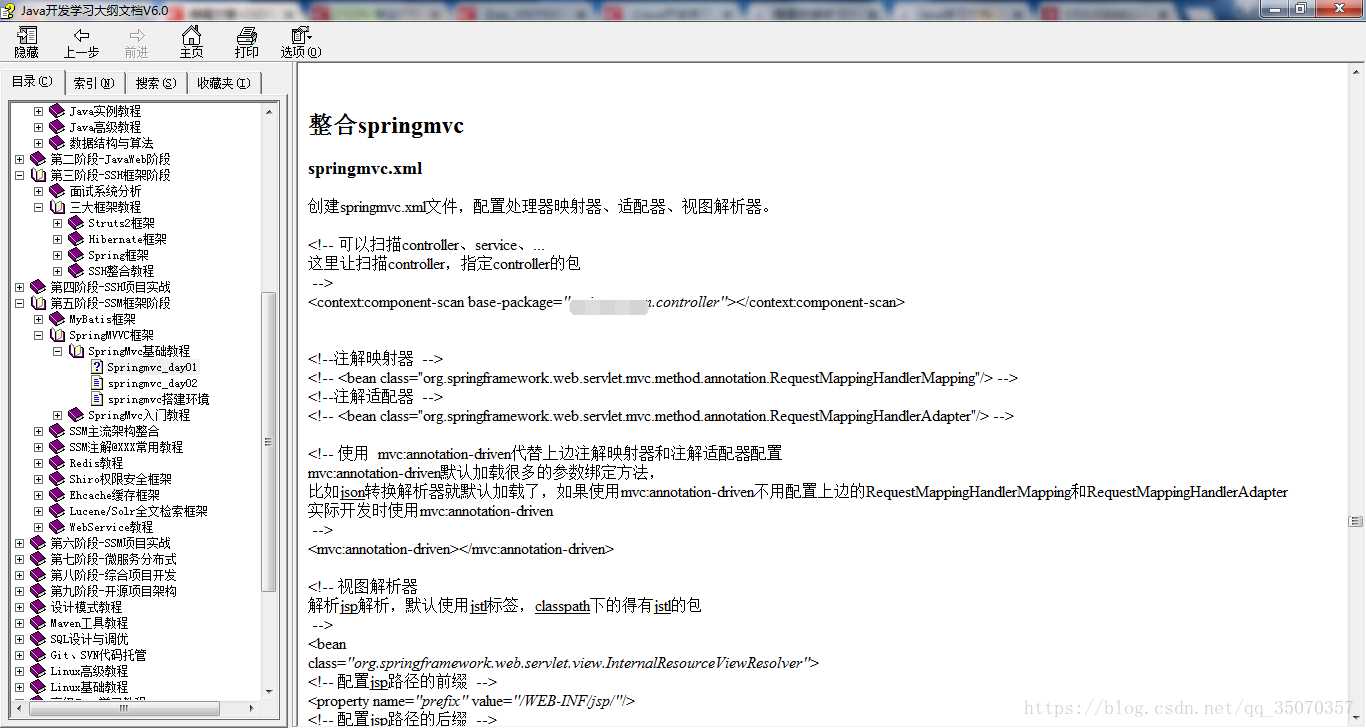Open the Springmvc_day01 topic
The height and width of the screenshot is (728, 1366).
click(x=152, y=367)
